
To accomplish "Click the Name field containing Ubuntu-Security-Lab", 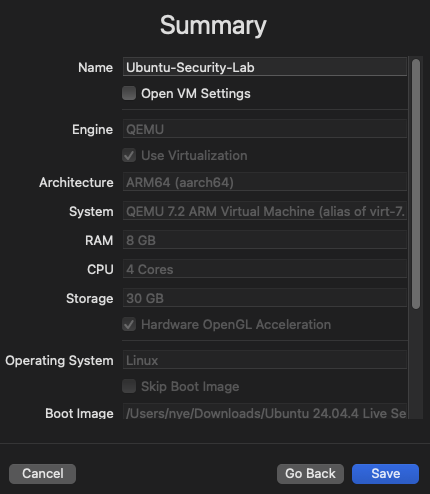I will coord(265,67).
